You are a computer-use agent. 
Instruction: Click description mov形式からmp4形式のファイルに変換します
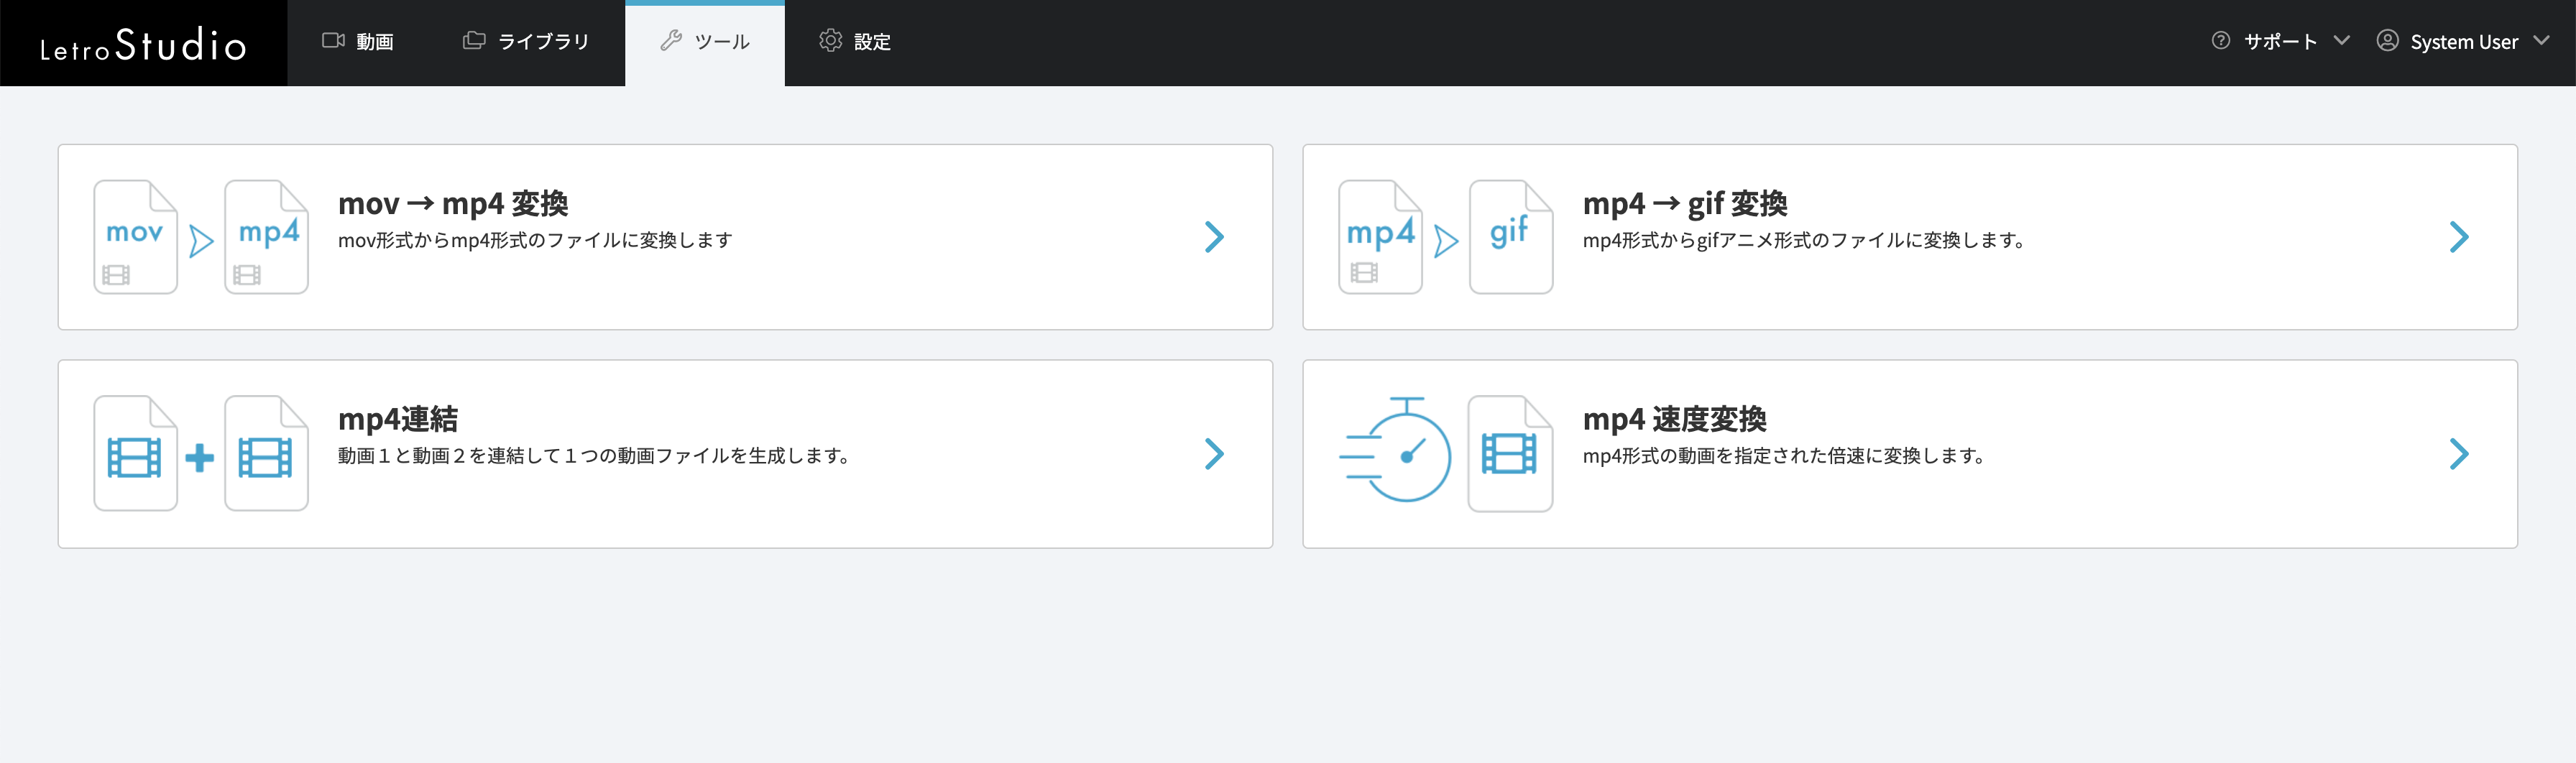pyautogui.click(x=535, y=241)
